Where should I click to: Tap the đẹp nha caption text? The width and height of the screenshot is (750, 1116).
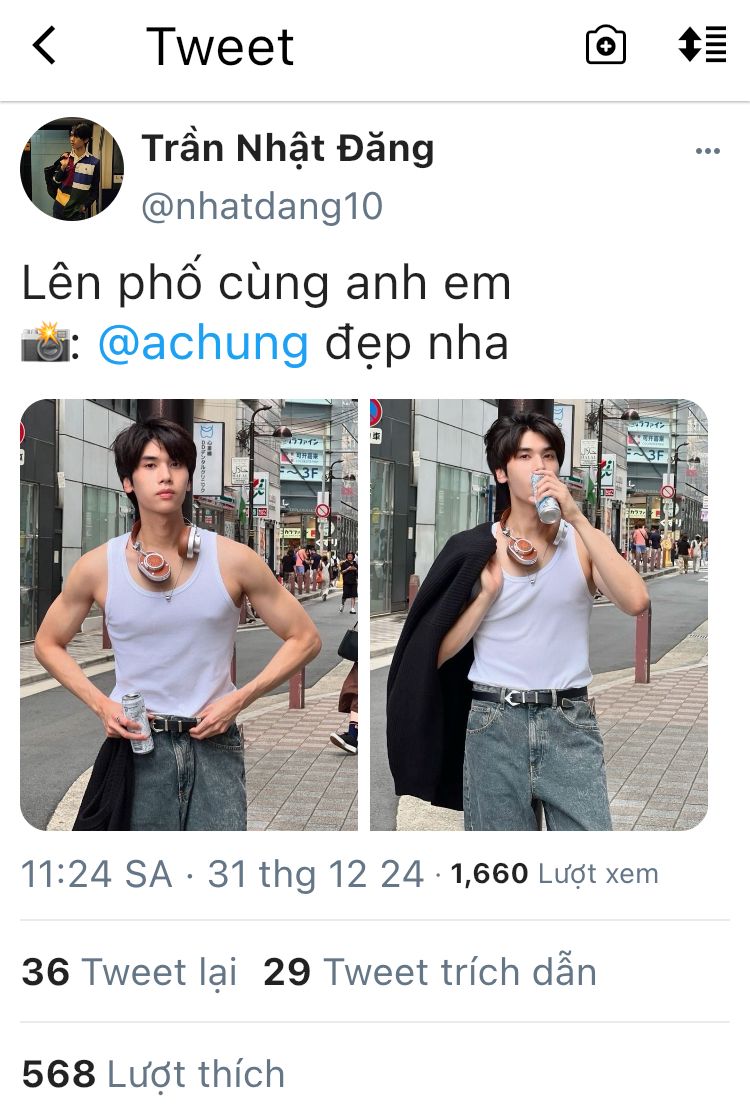pos(417,344)
